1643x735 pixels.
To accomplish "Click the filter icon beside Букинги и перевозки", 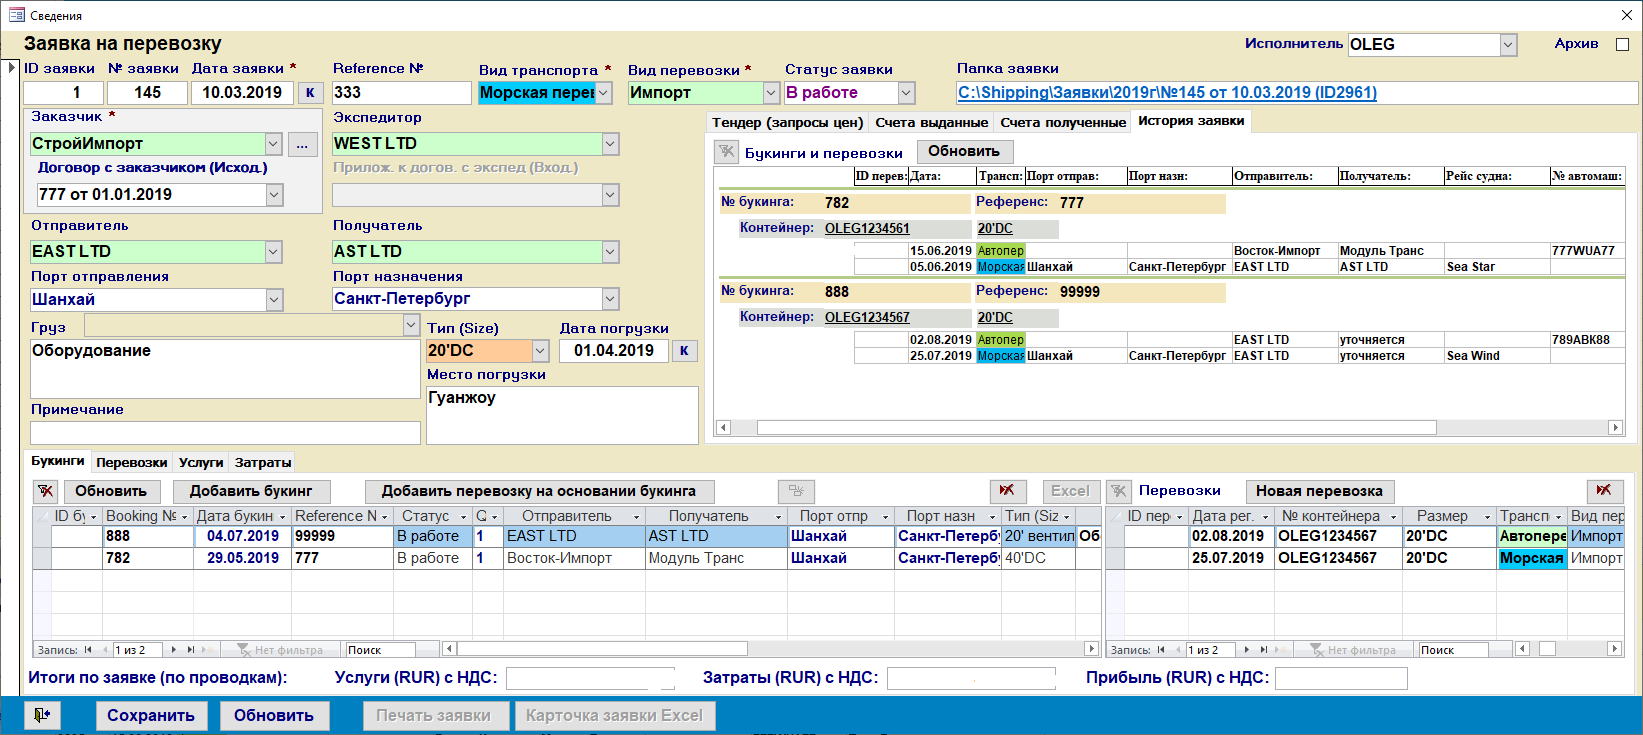I will 726,152.
